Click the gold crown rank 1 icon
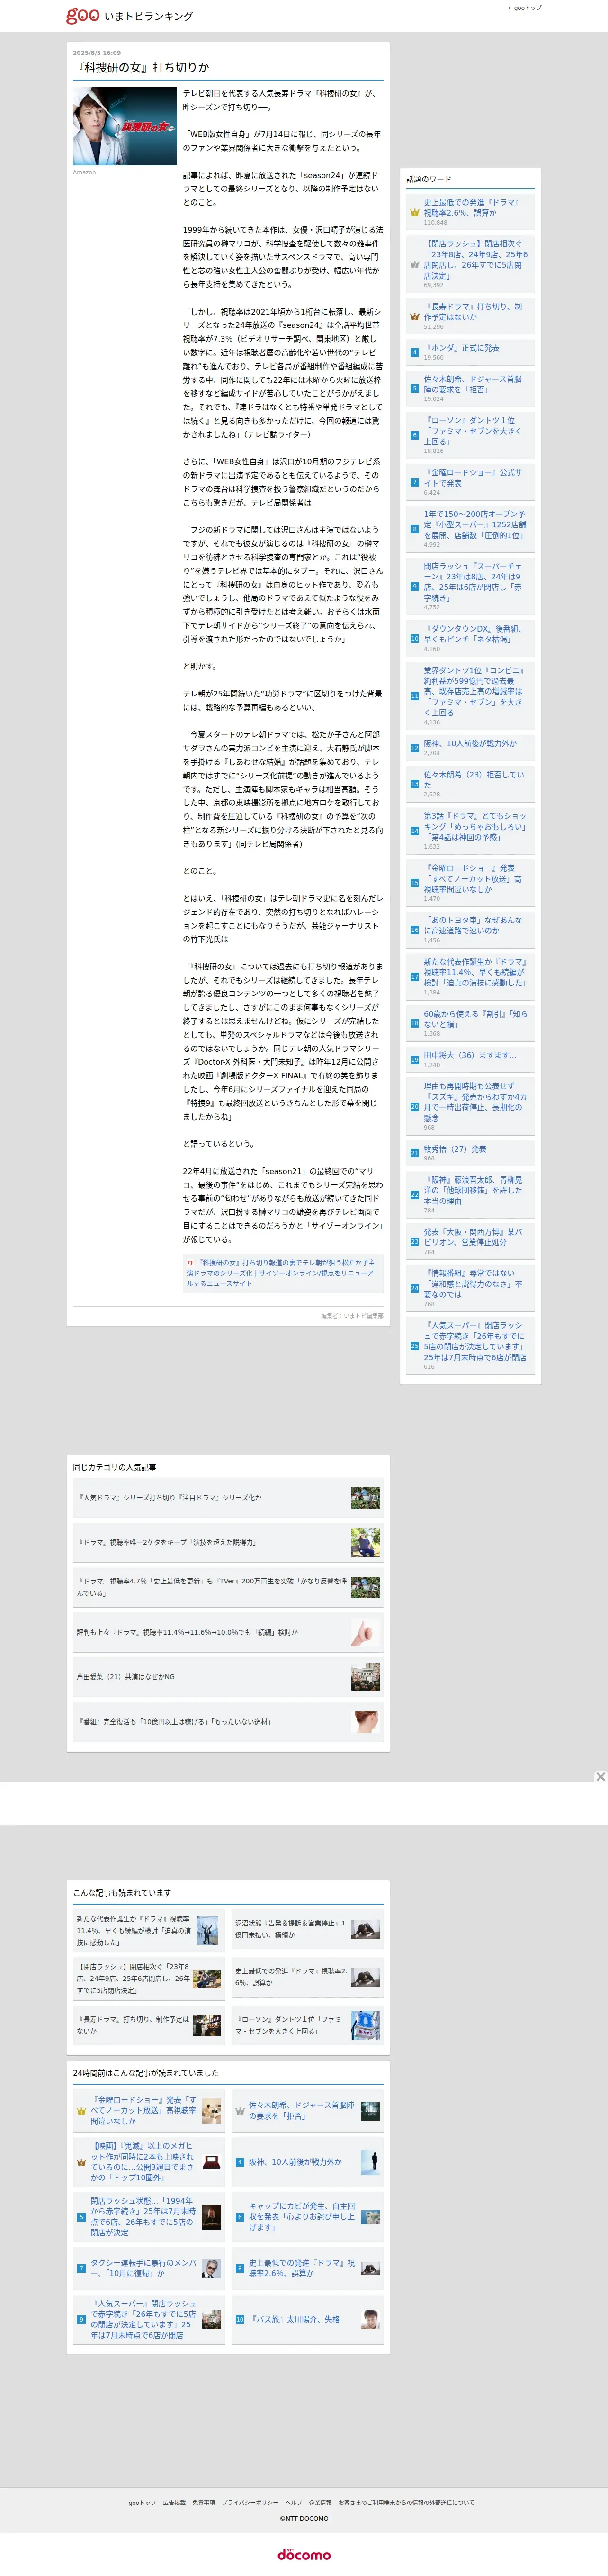Viewport: 608px width, 2576px height. [414, 212]
